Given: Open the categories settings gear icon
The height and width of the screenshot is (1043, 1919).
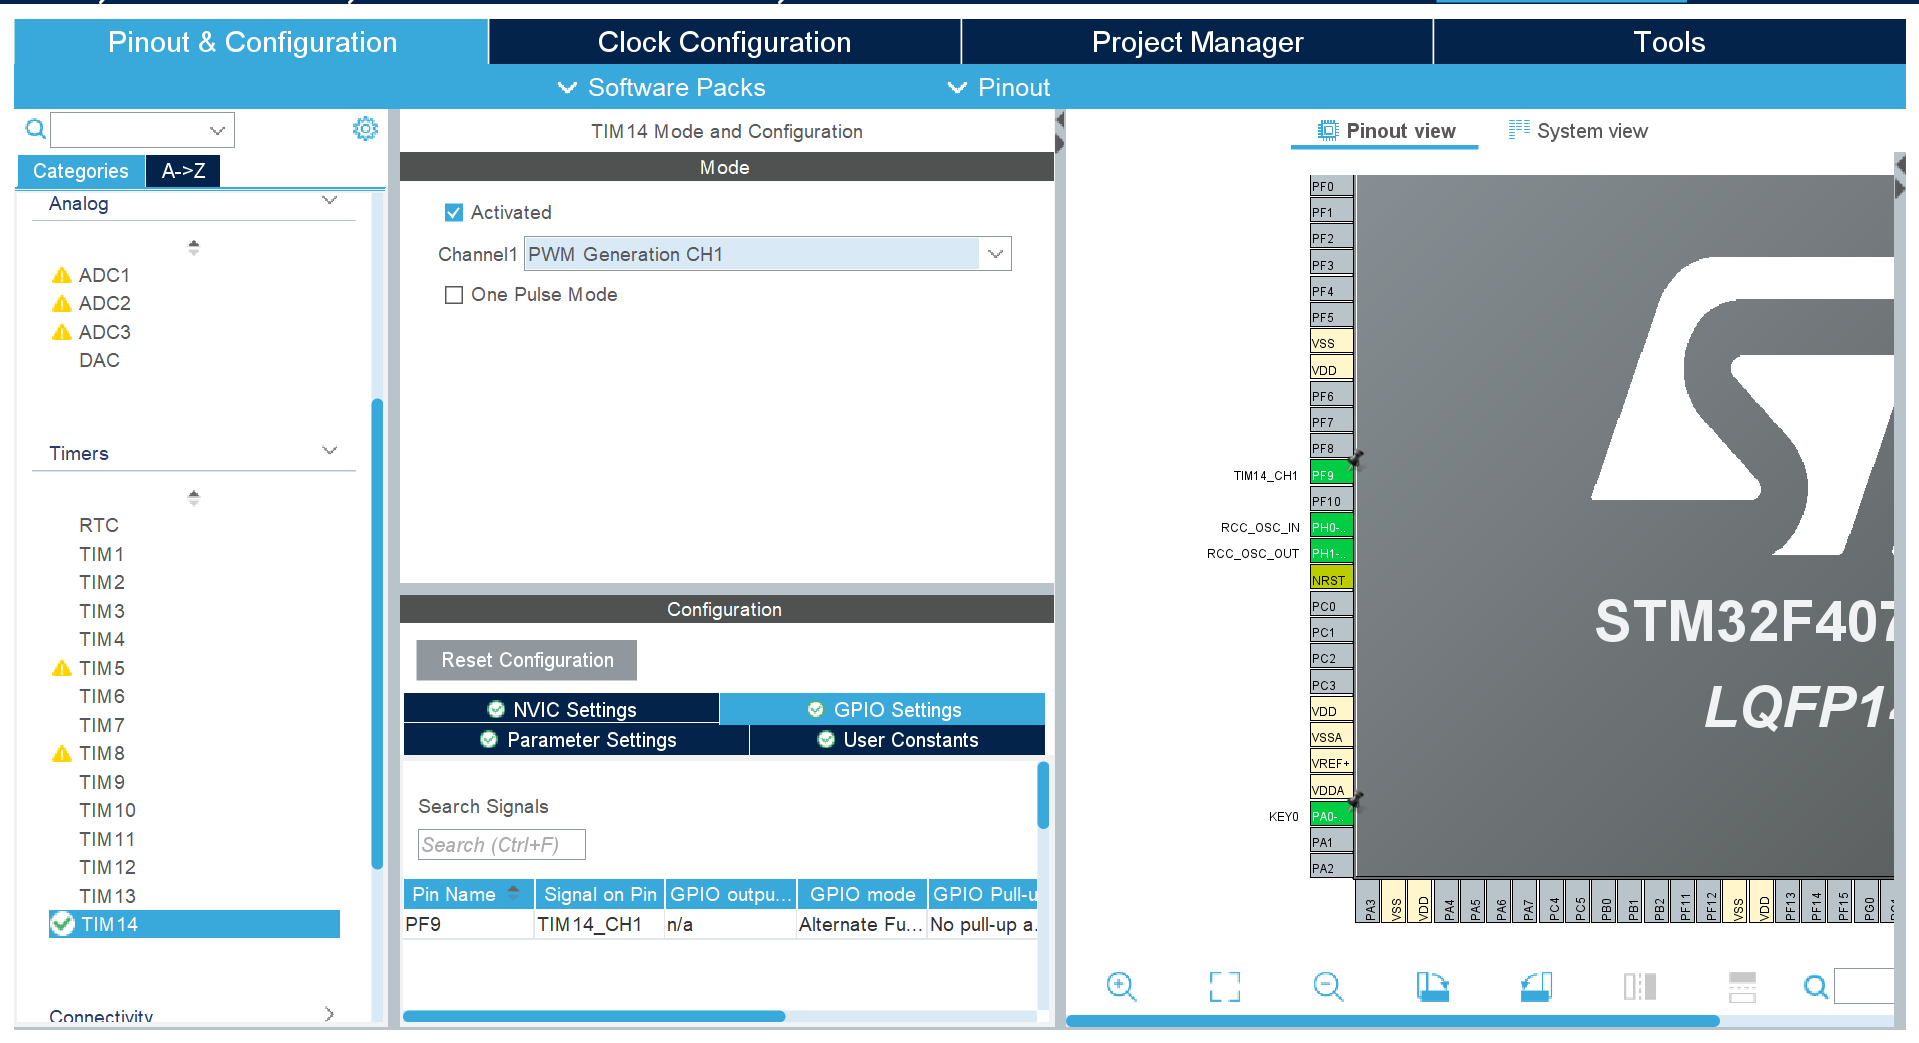Looking at the screenshot, I should click(365, 129).
